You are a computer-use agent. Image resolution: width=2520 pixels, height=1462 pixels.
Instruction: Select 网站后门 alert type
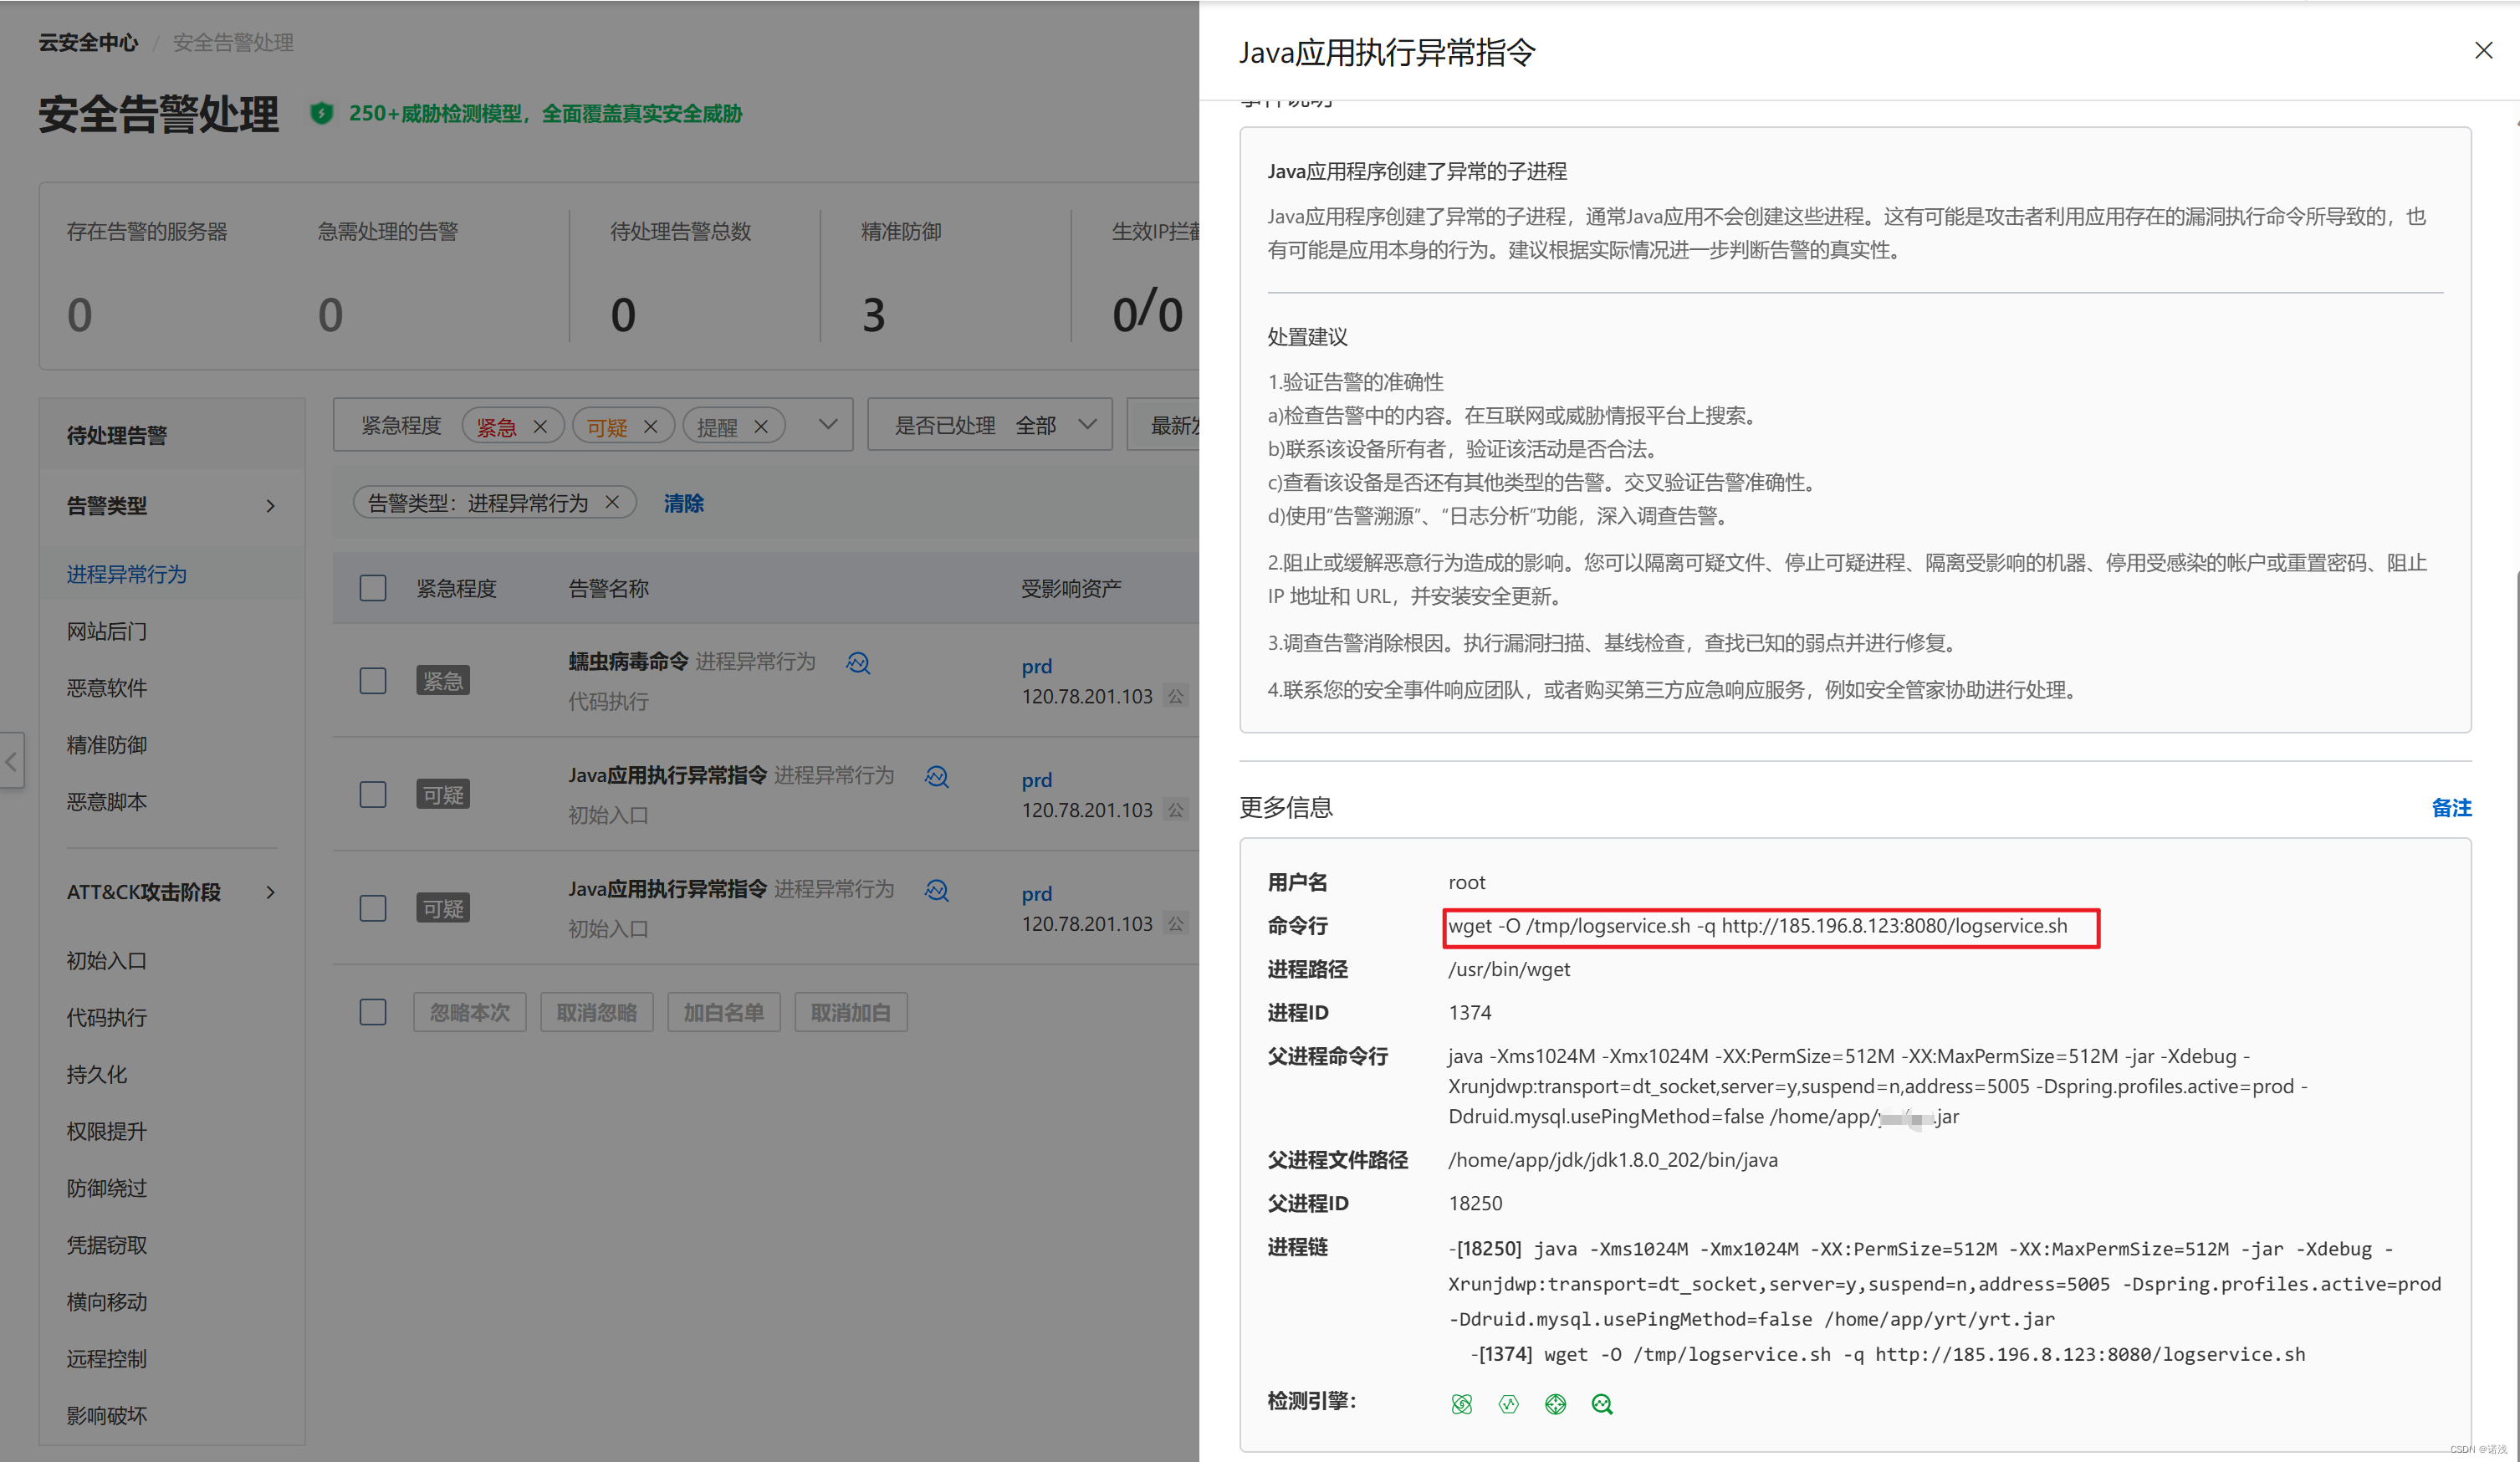(107, 631)
